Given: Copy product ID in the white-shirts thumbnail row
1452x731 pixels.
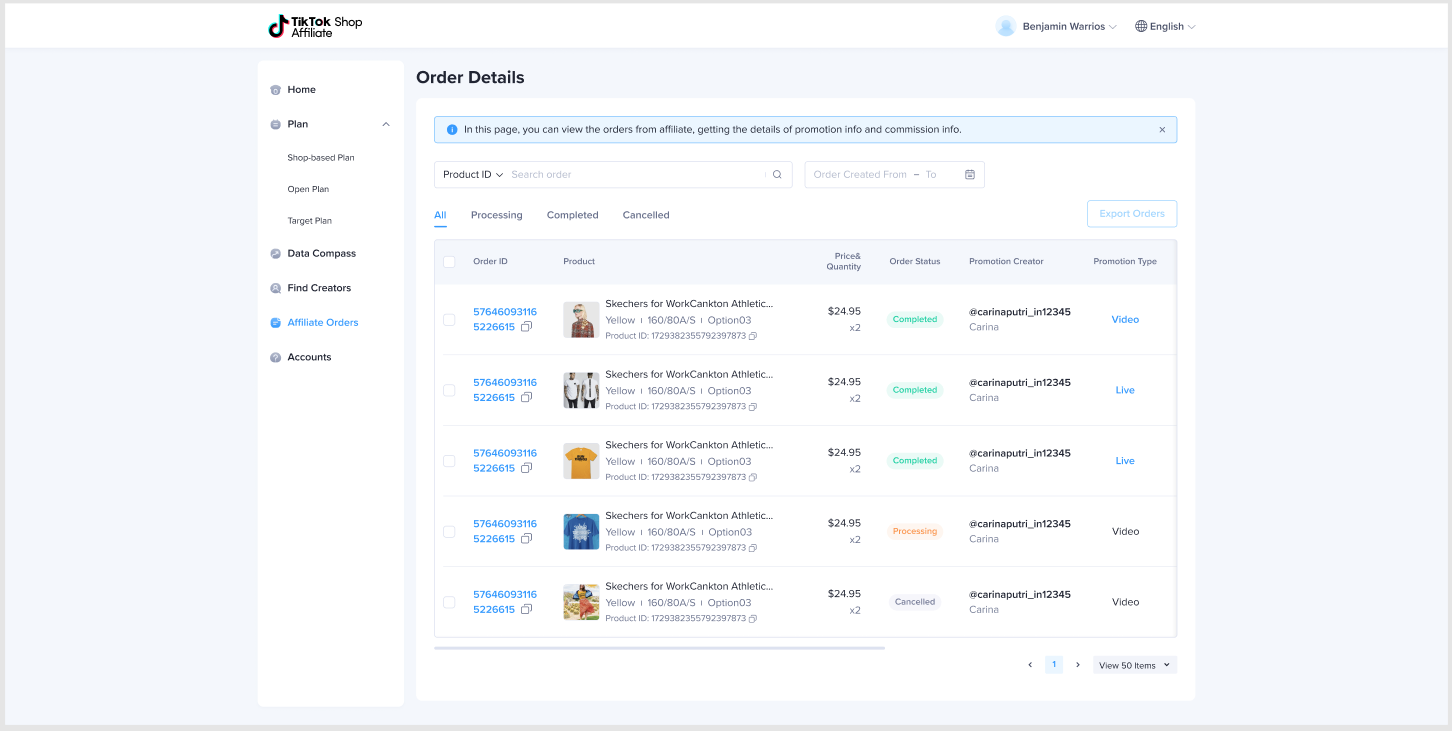Looking at the screenshot, I should [753, 407].
